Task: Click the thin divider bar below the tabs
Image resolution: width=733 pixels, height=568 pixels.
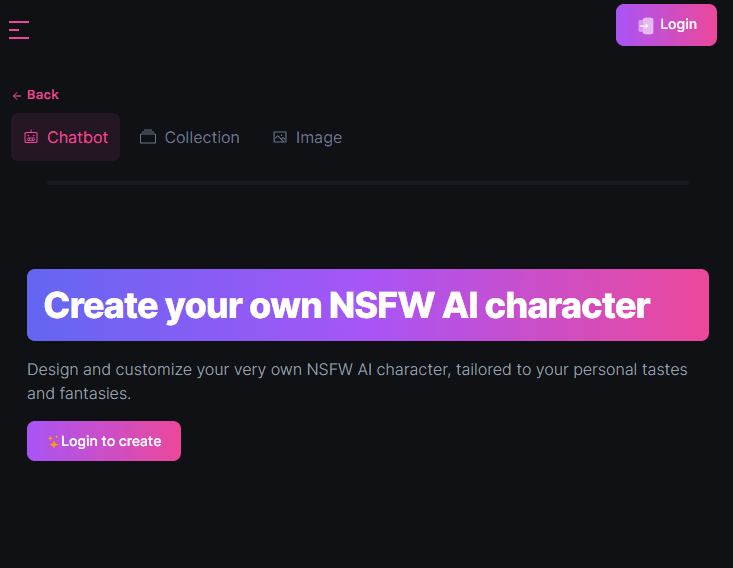Action: click(367, 183)
